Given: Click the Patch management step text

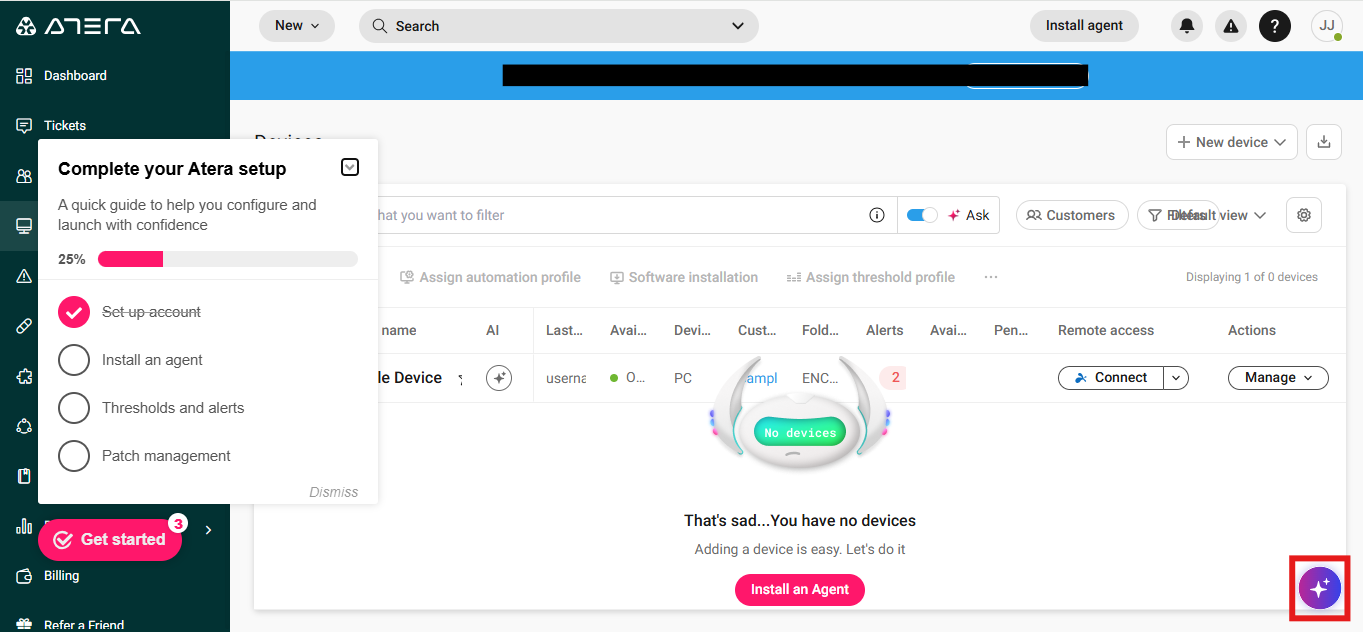Looking at the screenshot, I should coord(166,456).
